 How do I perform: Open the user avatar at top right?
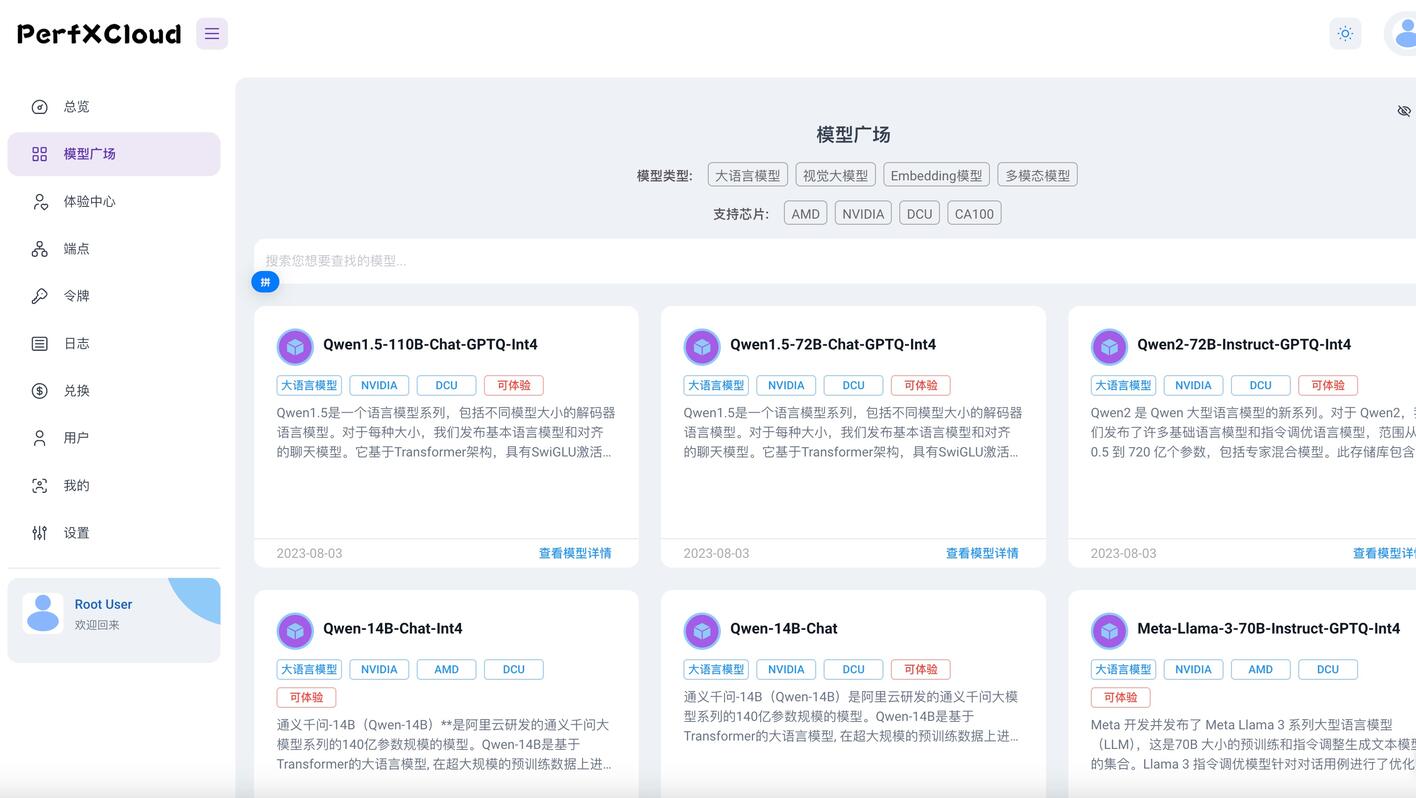(1401, 34)
